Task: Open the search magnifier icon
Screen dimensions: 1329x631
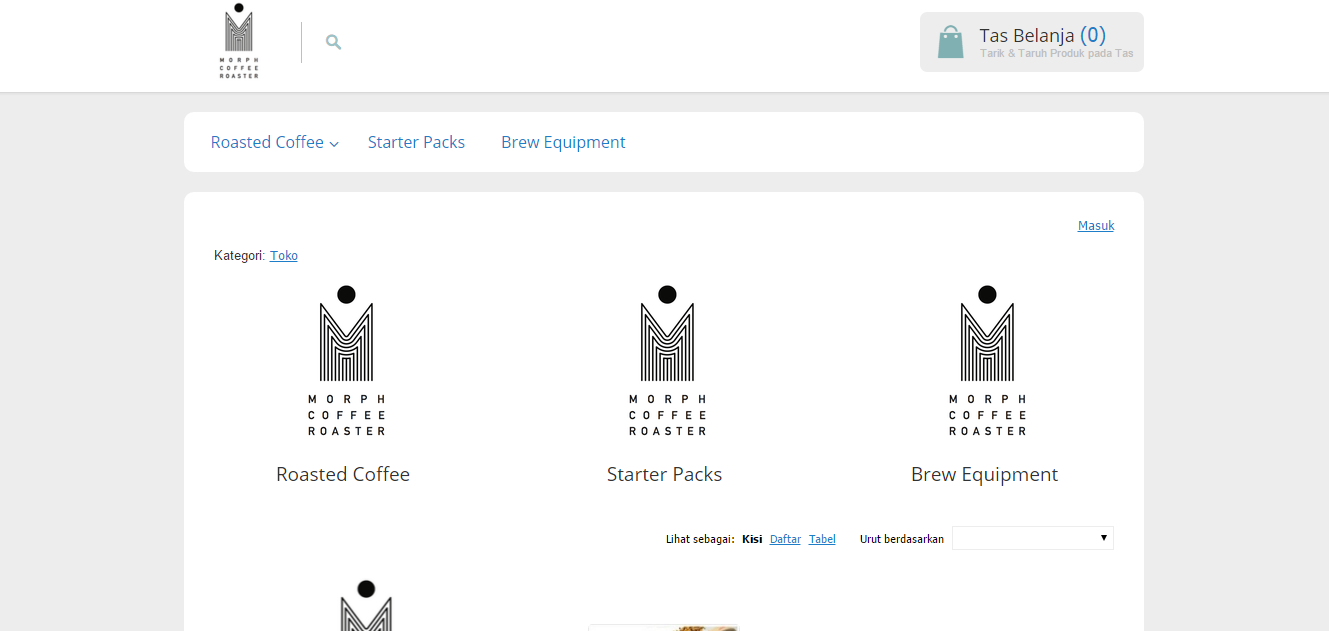Action: [x=334, y=42]
